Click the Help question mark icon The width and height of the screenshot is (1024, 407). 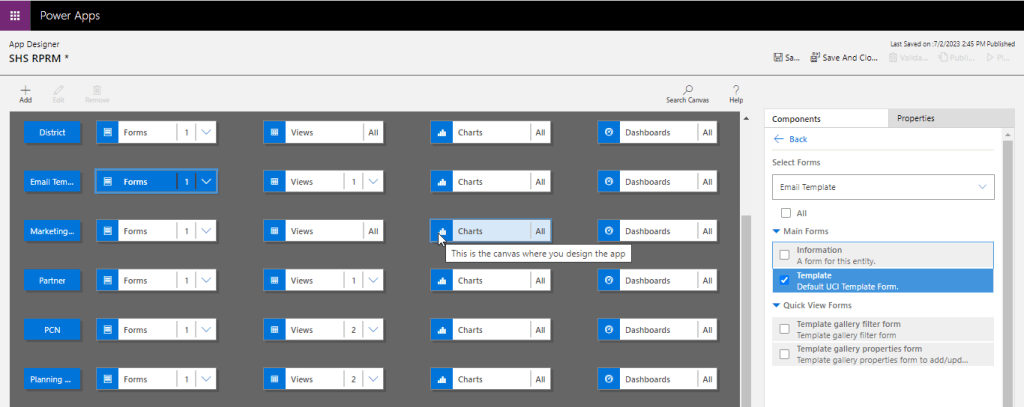[x=736, y=89]
